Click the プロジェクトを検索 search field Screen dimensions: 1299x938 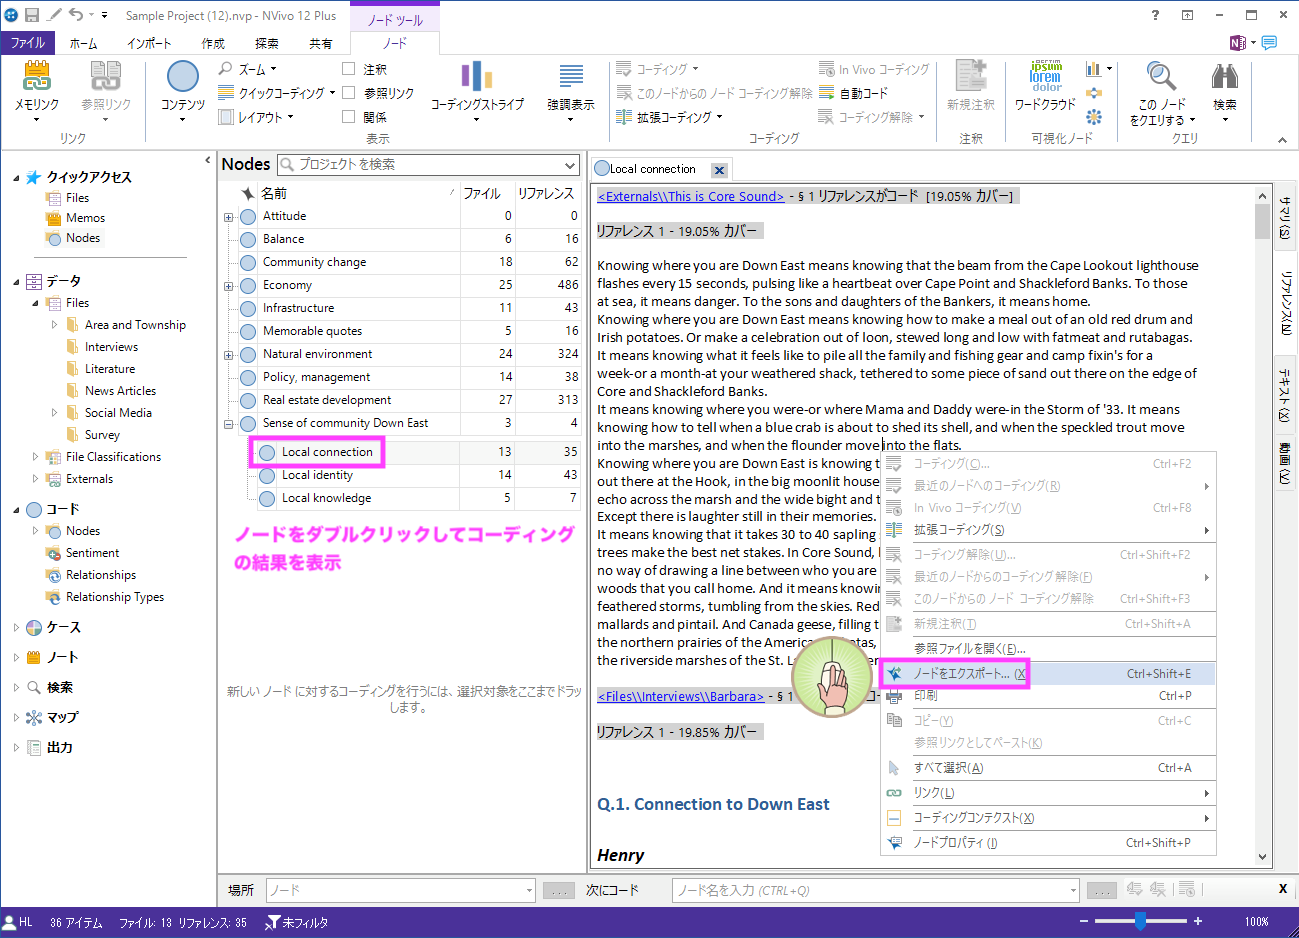pos(428,165)
